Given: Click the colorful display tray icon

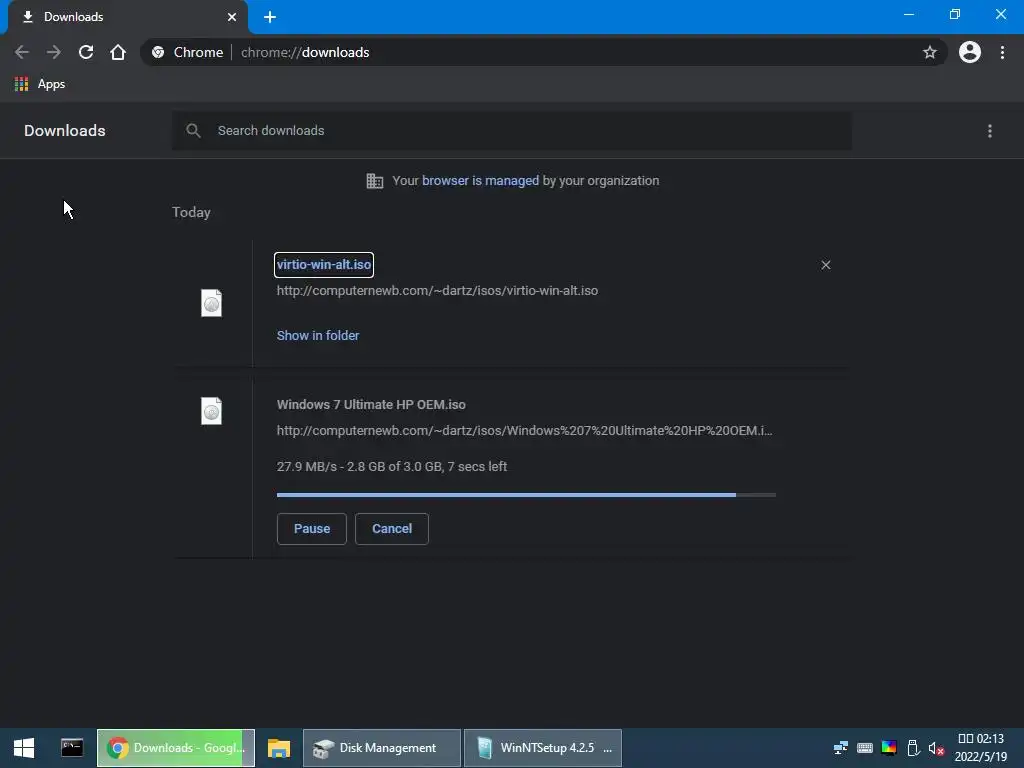Looking at the screenshot, I should 889,748.
